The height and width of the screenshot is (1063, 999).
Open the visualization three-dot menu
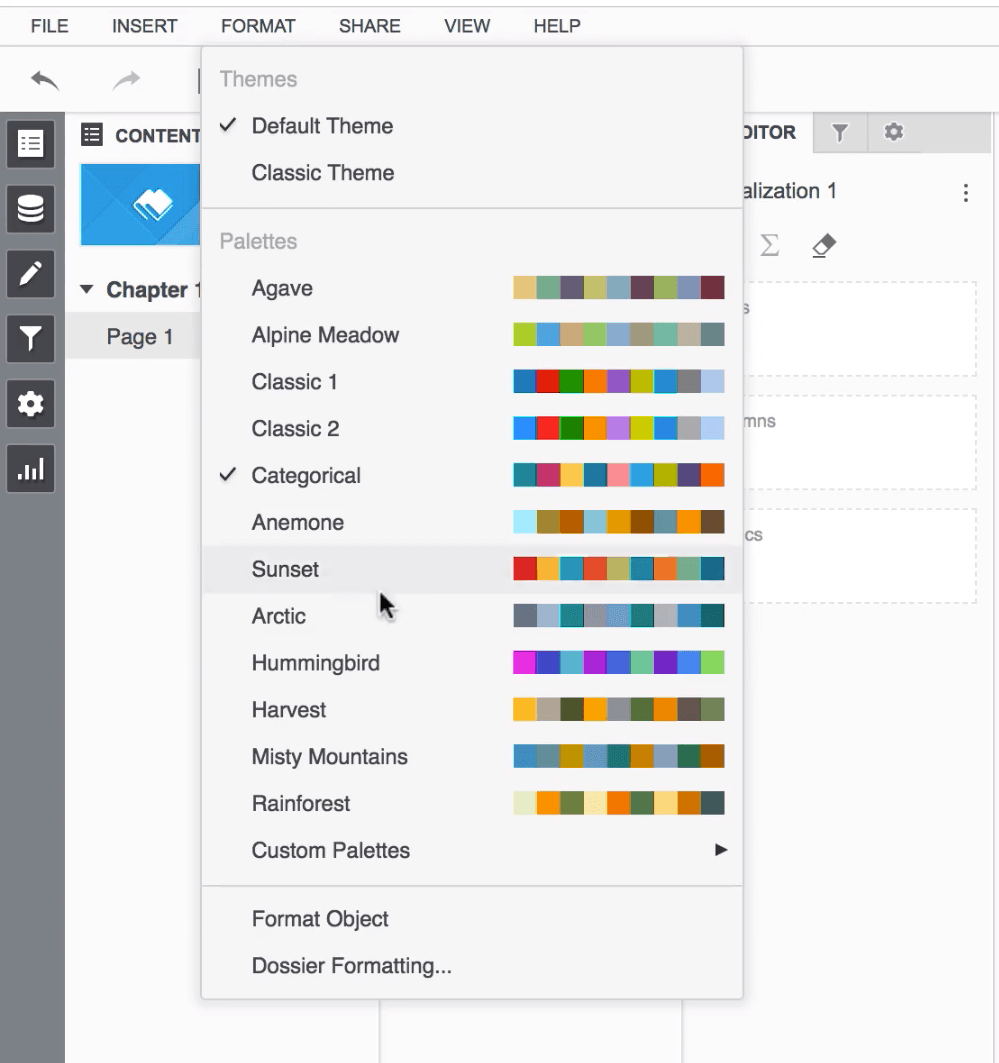[965, 193]
